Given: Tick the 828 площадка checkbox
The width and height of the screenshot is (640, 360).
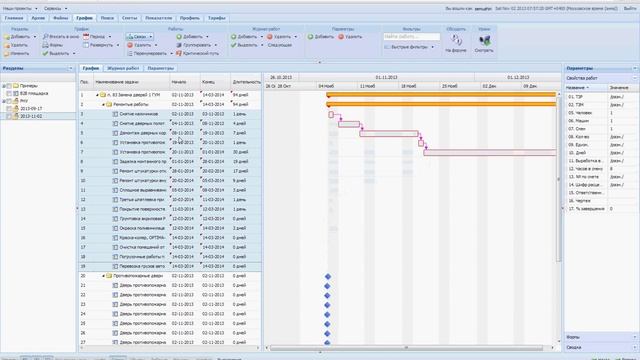Looking at the screenshot, I should (9, 93).
